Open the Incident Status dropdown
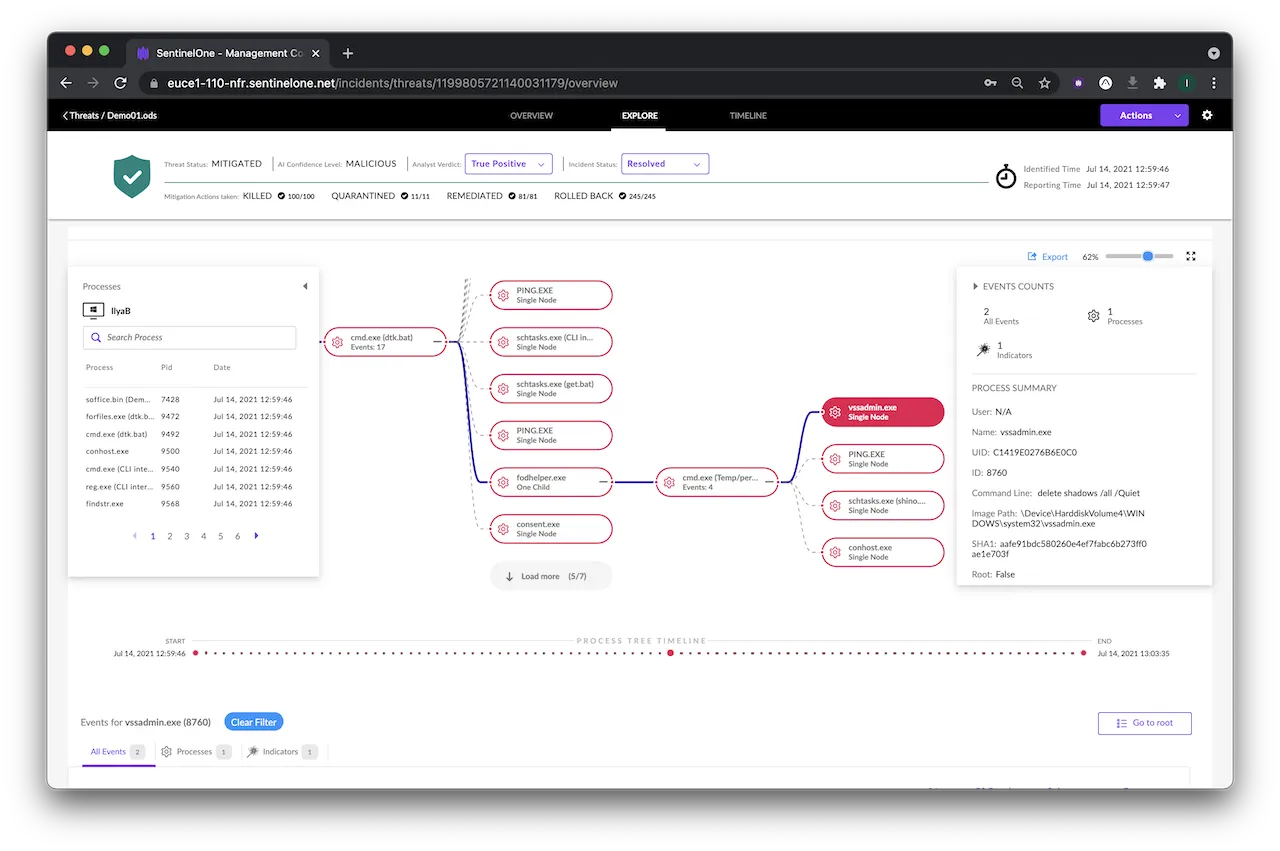 [x=665, y=164]
